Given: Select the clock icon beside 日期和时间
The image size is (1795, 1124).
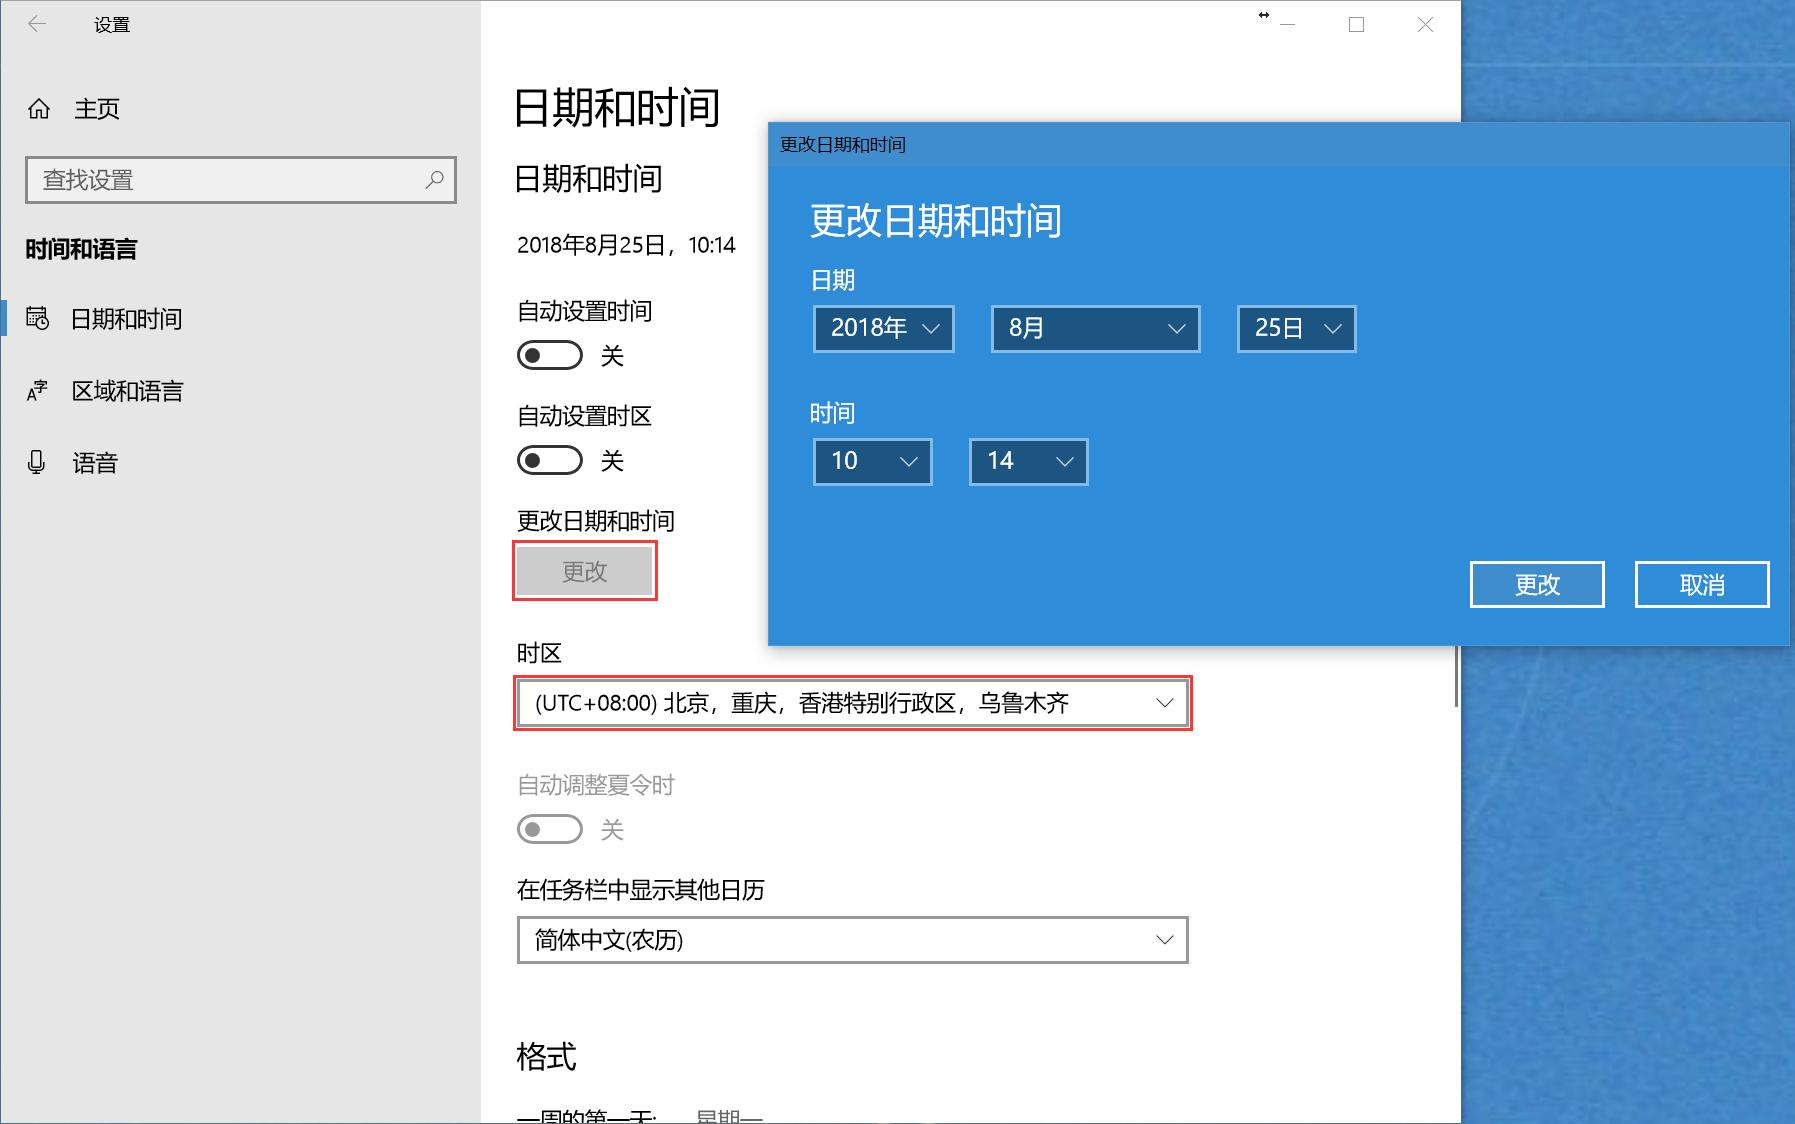Looking at the screenshot, I should click(x=36, y=319).
